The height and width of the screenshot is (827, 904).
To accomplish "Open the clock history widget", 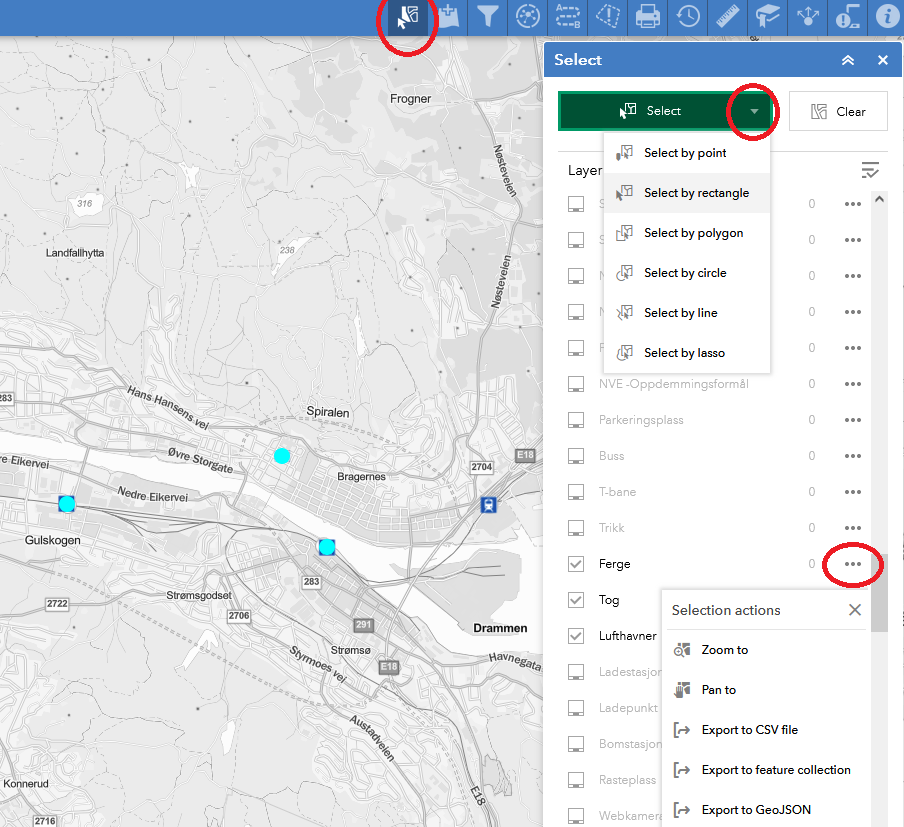I will coord(688,17).
